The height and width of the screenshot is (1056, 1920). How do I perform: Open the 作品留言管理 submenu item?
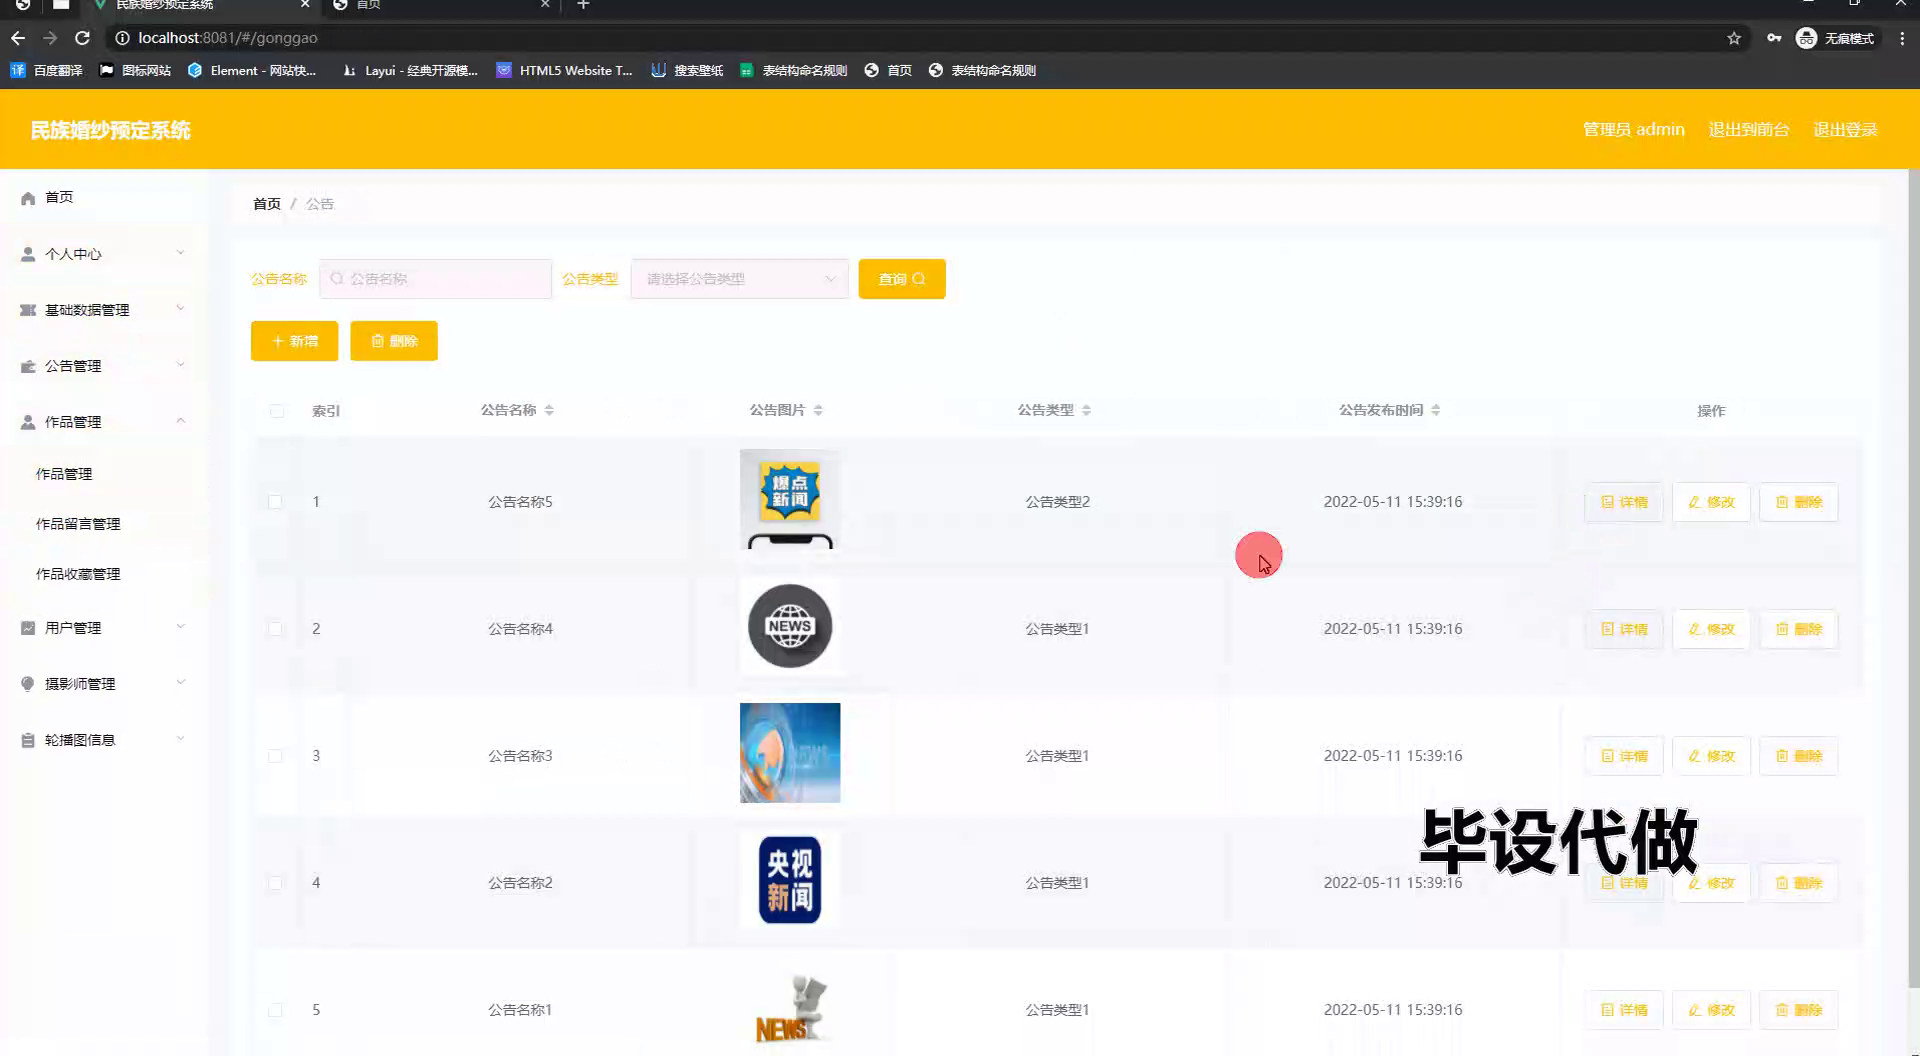click(78, 524)
